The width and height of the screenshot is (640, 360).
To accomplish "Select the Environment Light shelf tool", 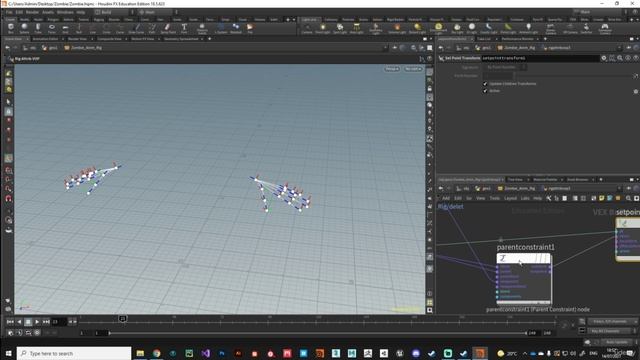I will click(x=438, y=28).
